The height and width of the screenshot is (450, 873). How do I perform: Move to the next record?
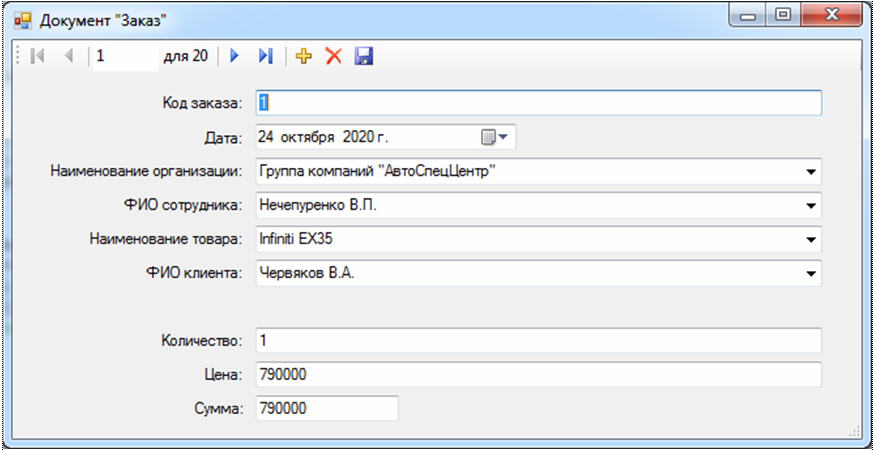point(235,57)
